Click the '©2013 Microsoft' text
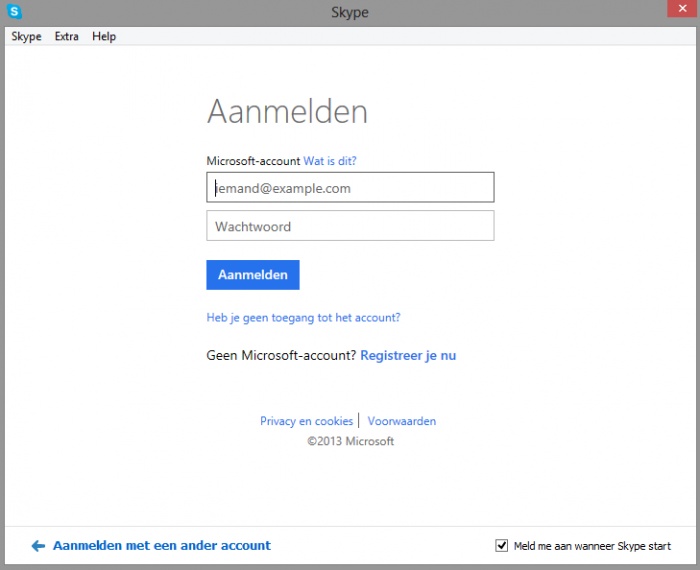This screenshot has width=700, height=570. click(x=350, y=441)
